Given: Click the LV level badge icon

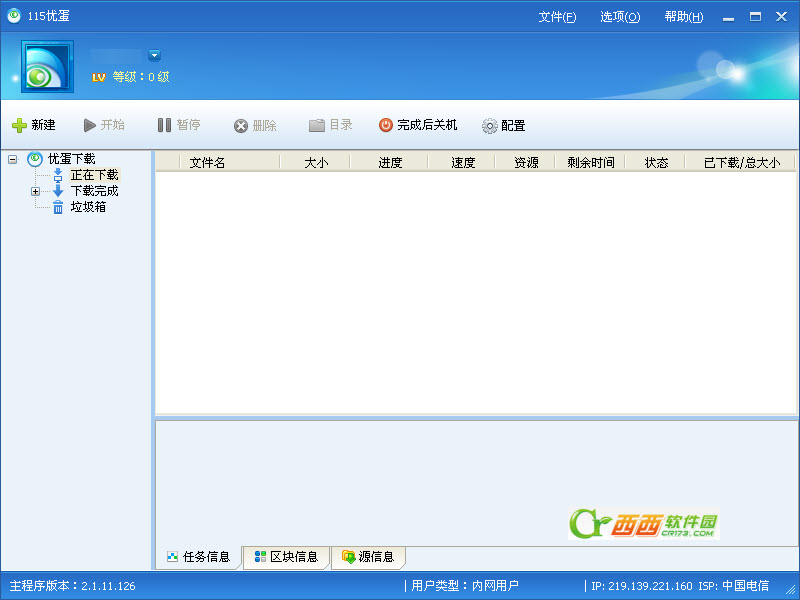Looking at the screenshot, I should pos(98,77).
